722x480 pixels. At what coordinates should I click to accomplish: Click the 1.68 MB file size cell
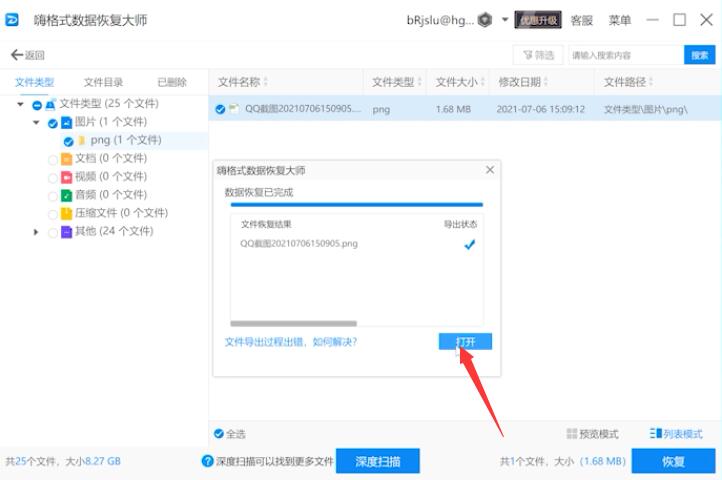(x=453, y=109)
